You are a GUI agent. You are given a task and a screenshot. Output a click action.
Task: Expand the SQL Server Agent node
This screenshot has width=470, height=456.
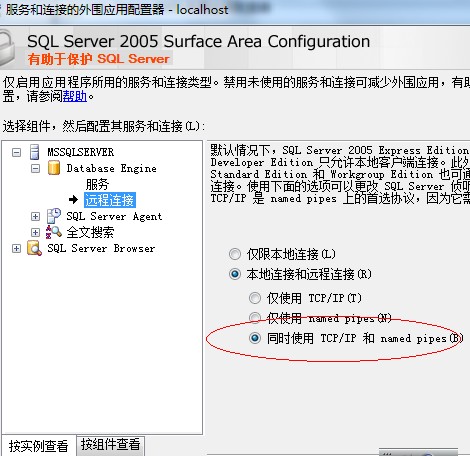[35, 217]
